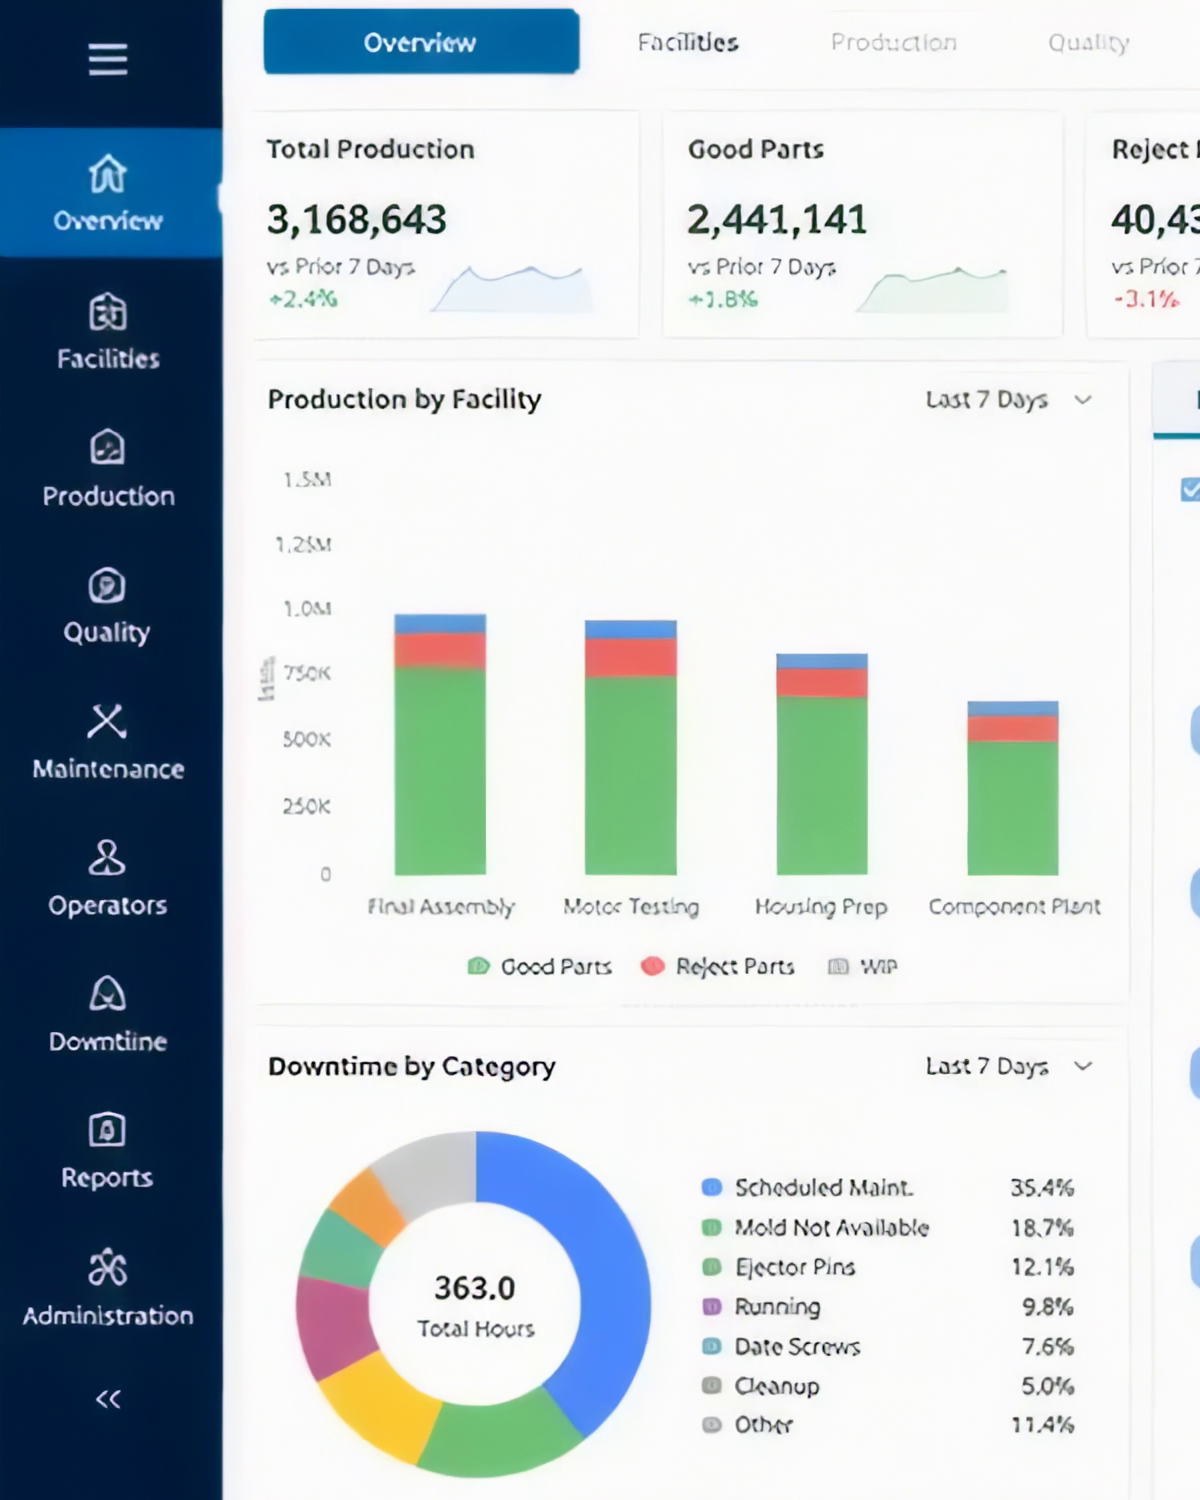Switch to the Production tab
This screenshot has width=1200, height=1500.
click(x=894, y=42)
